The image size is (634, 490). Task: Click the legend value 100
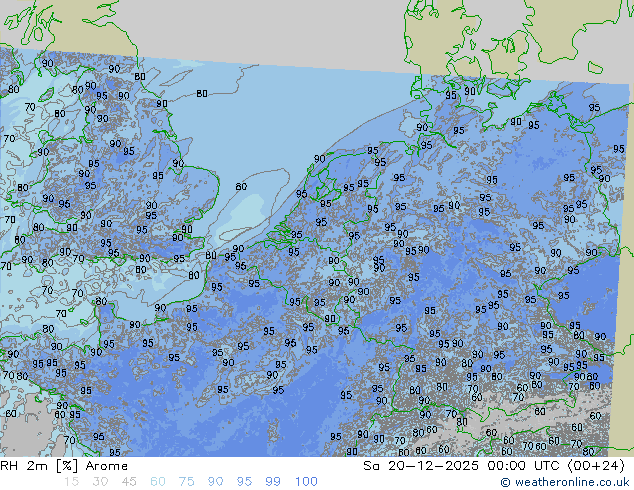[306, 482]
